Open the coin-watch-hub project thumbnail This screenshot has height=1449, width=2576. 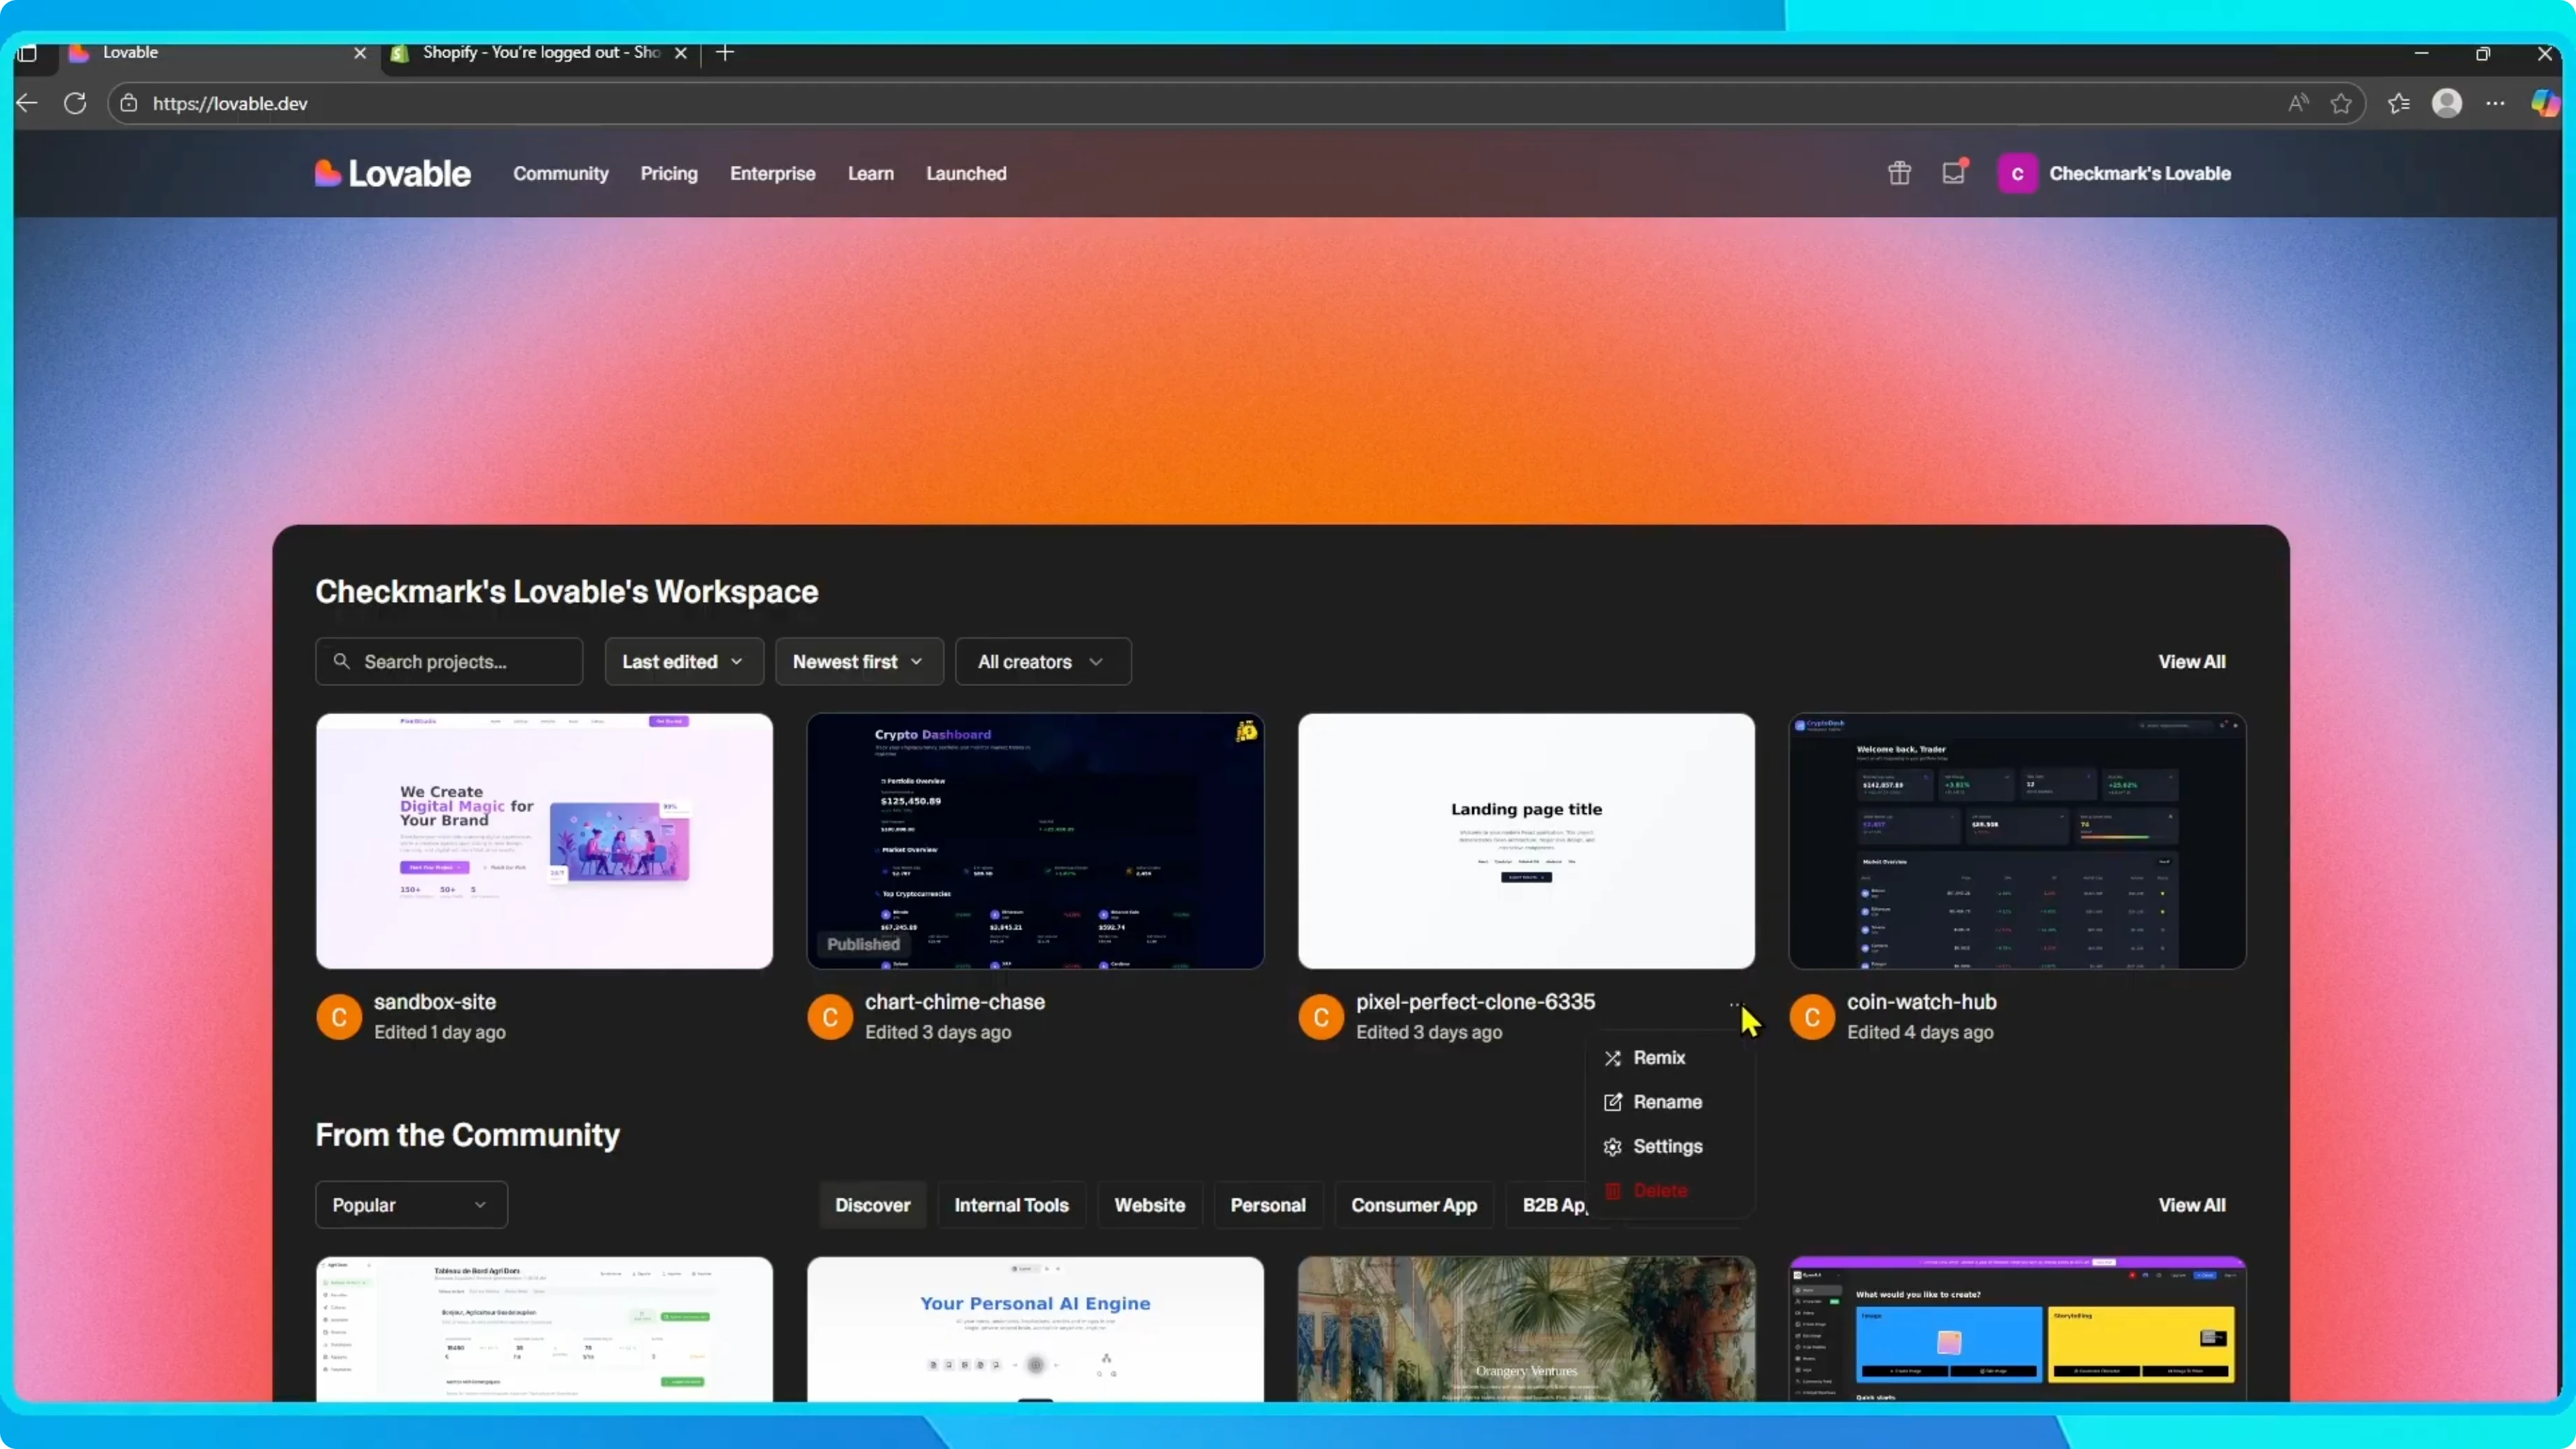pos(2017,841)
